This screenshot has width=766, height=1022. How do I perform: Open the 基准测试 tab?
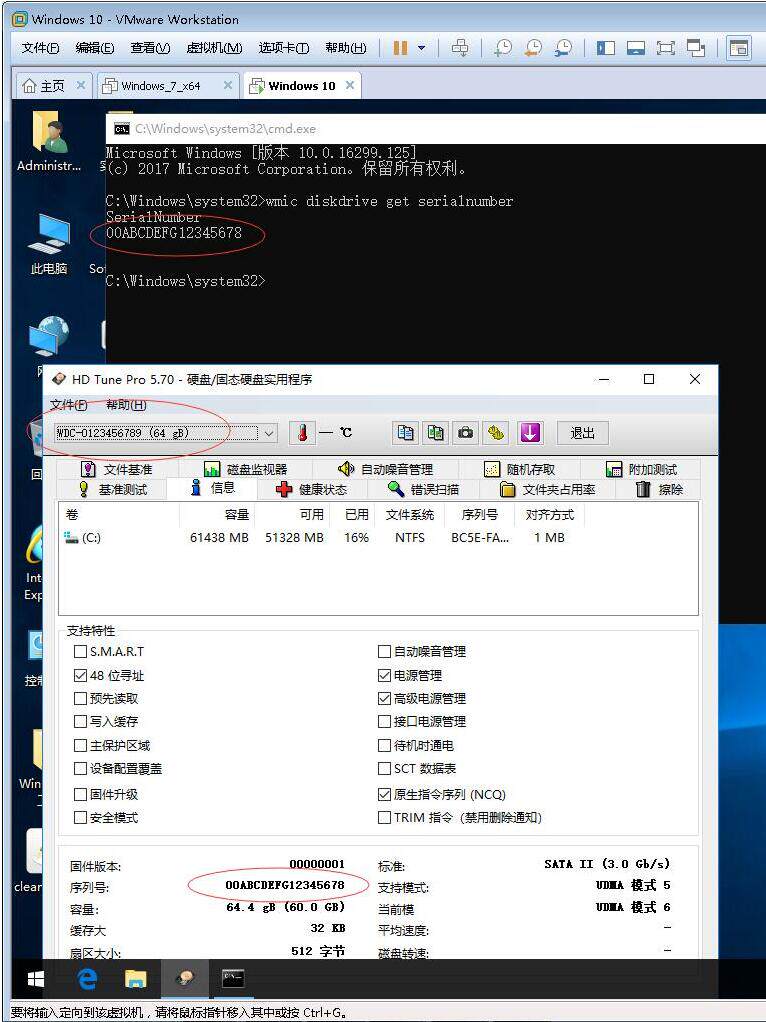click(x=112, y=489)
